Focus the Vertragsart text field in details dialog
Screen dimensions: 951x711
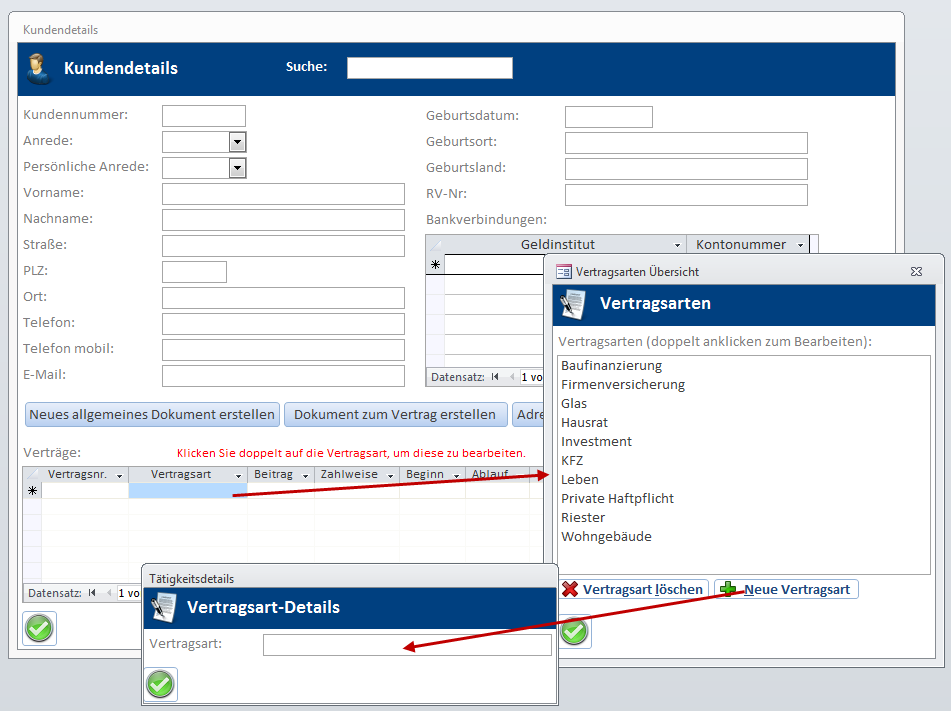pos(407,645)
